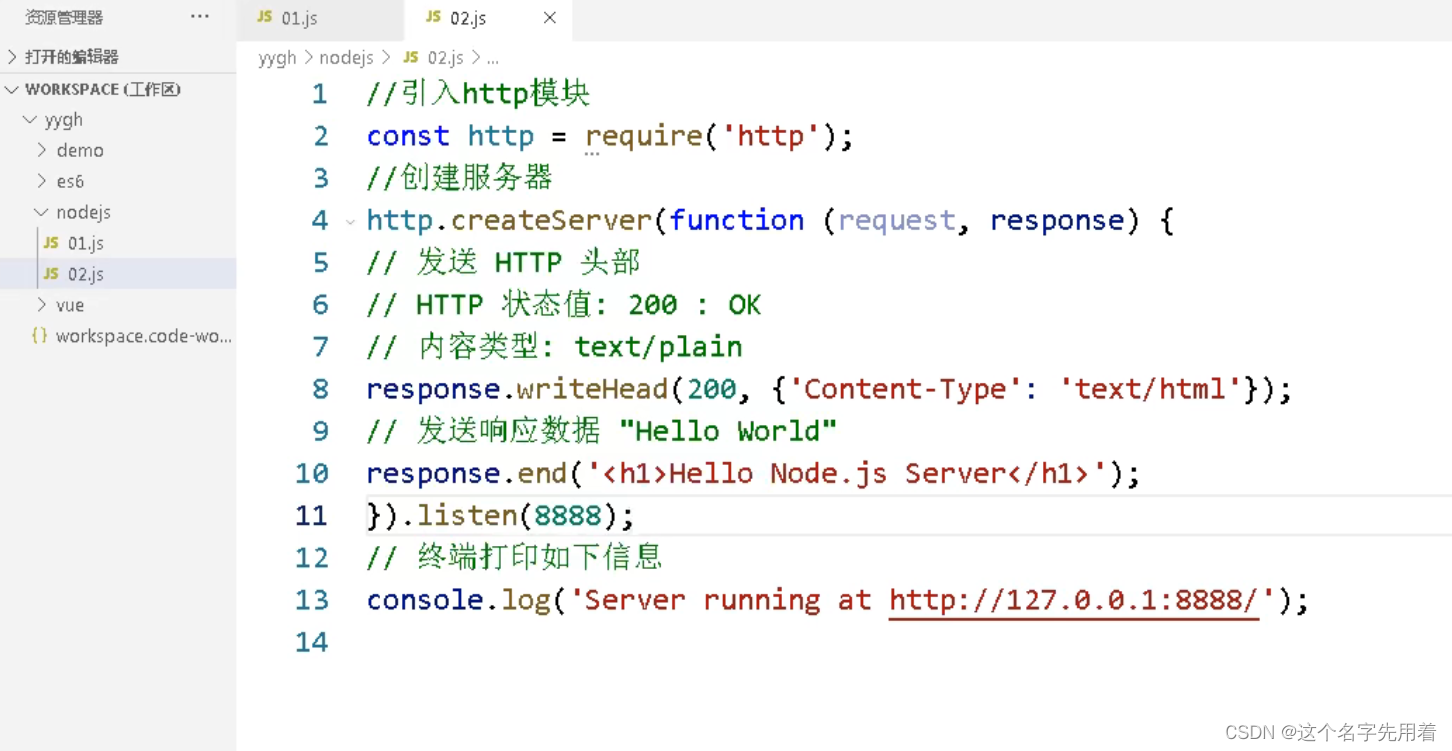Collapse the nodejs folder
1452x751 pixels.
[x=118, y=212]
